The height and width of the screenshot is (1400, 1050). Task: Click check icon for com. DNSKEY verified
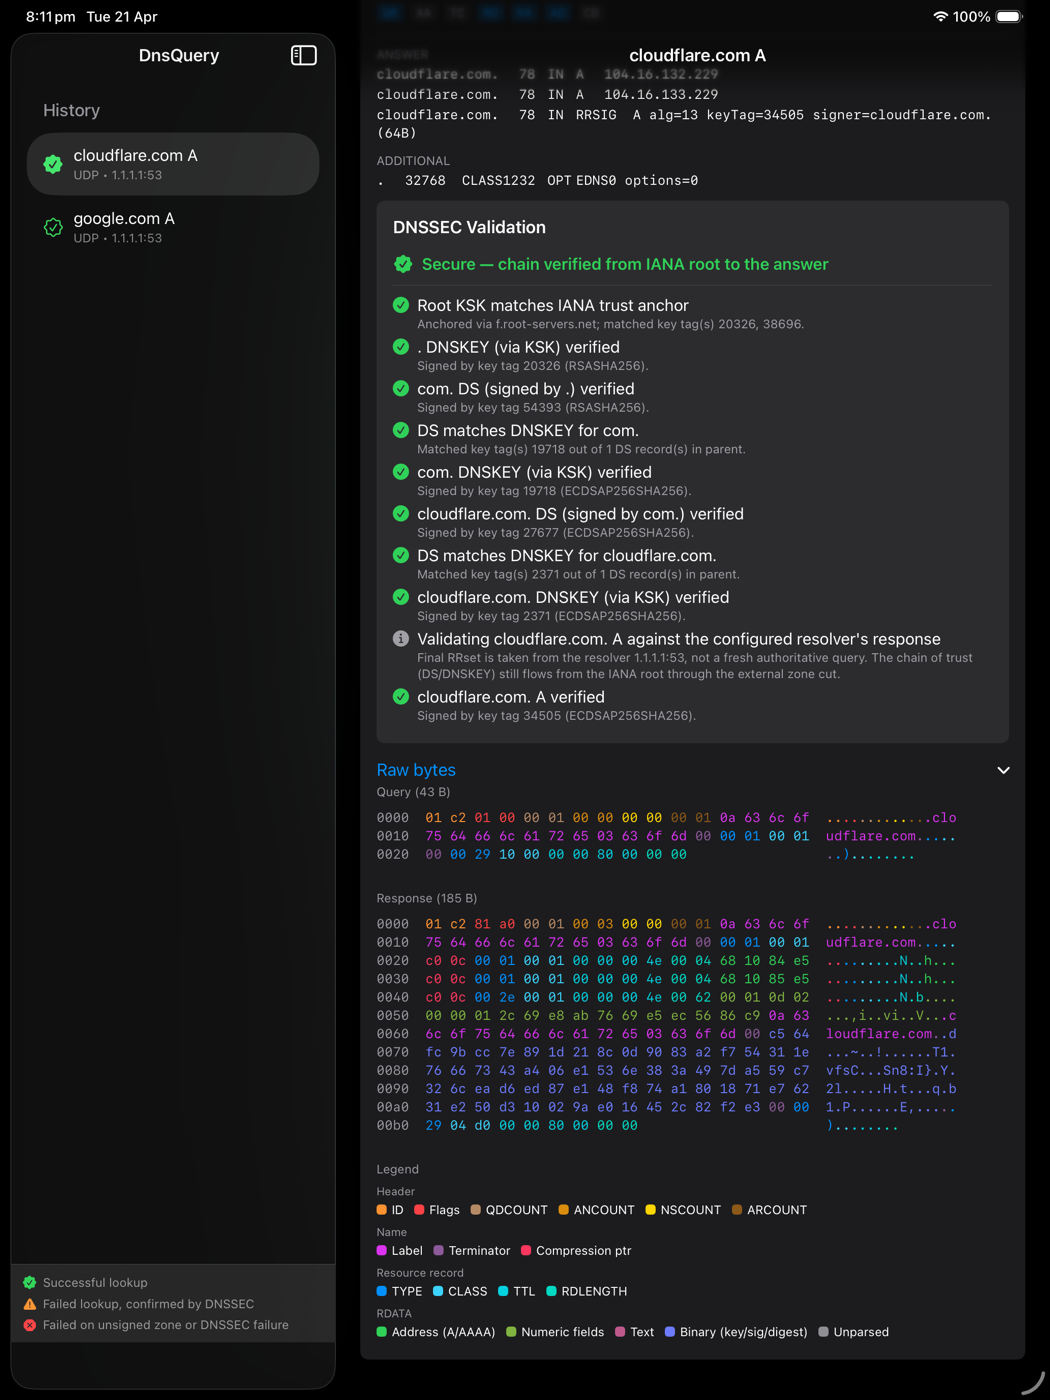401,472
